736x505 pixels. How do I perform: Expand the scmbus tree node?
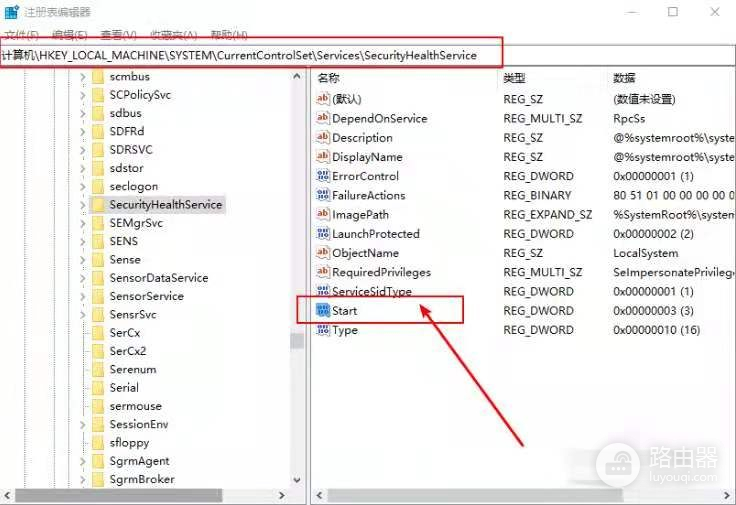coord(83,77)
